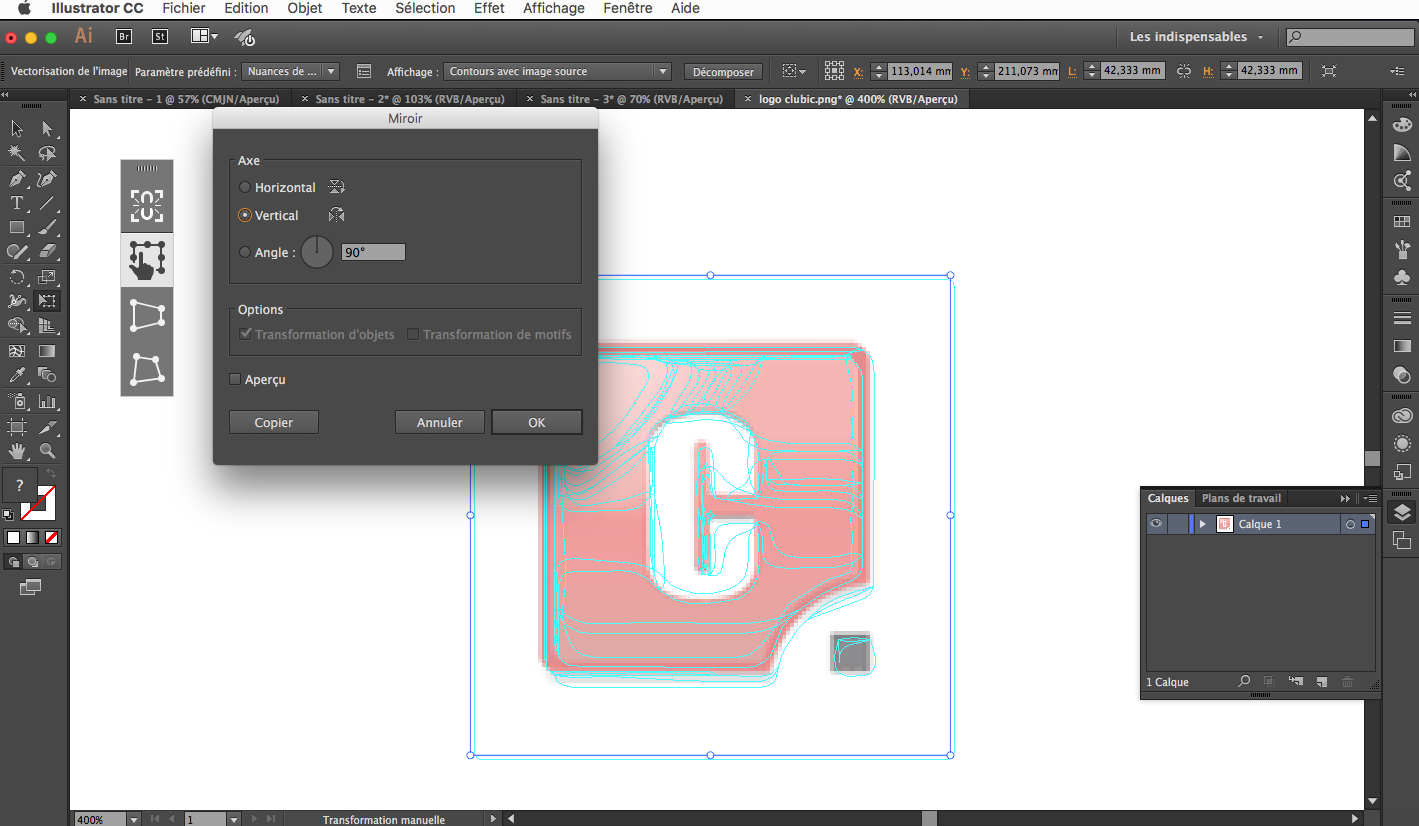This screenshot has height=826, width=1419.
Task: Confirm Miroir dialog with OK
Action: point(537,422)
